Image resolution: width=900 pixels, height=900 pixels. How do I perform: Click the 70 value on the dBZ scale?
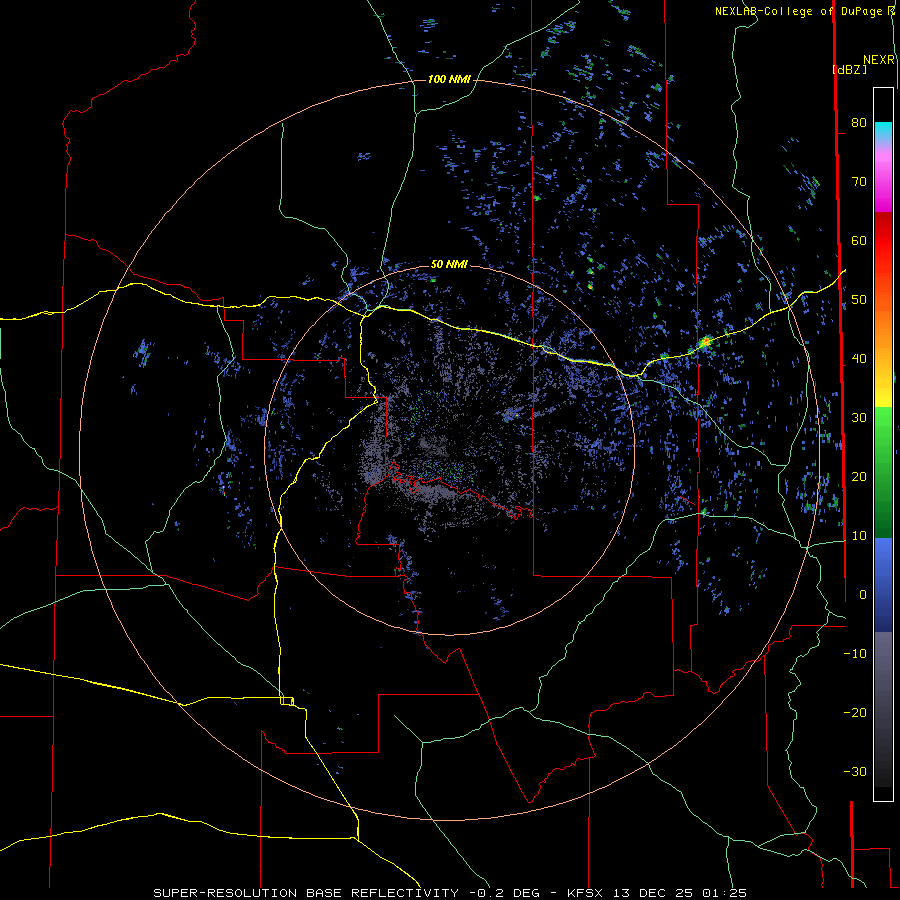pyautogui.click(x=859, y=181)
